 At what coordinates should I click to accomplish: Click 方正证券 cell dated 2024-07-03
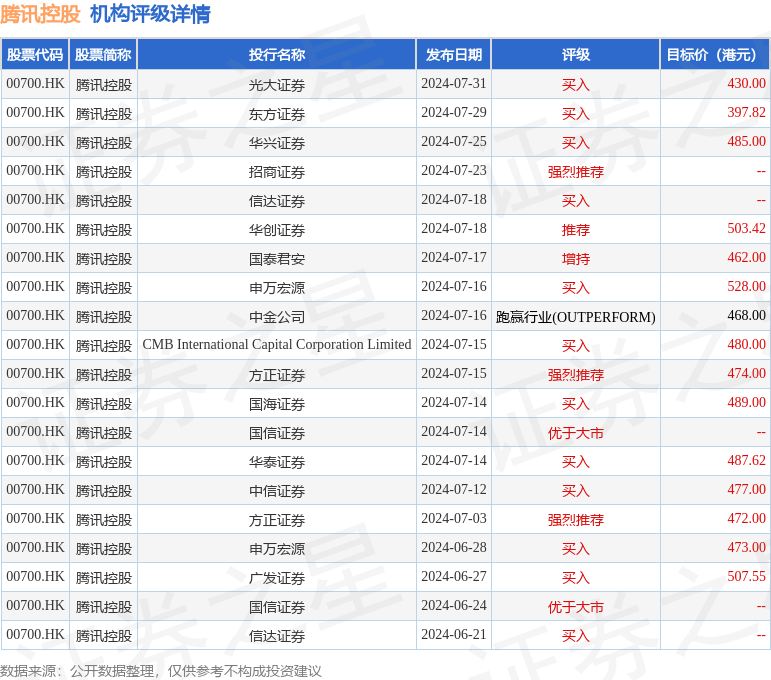point(277,520)
